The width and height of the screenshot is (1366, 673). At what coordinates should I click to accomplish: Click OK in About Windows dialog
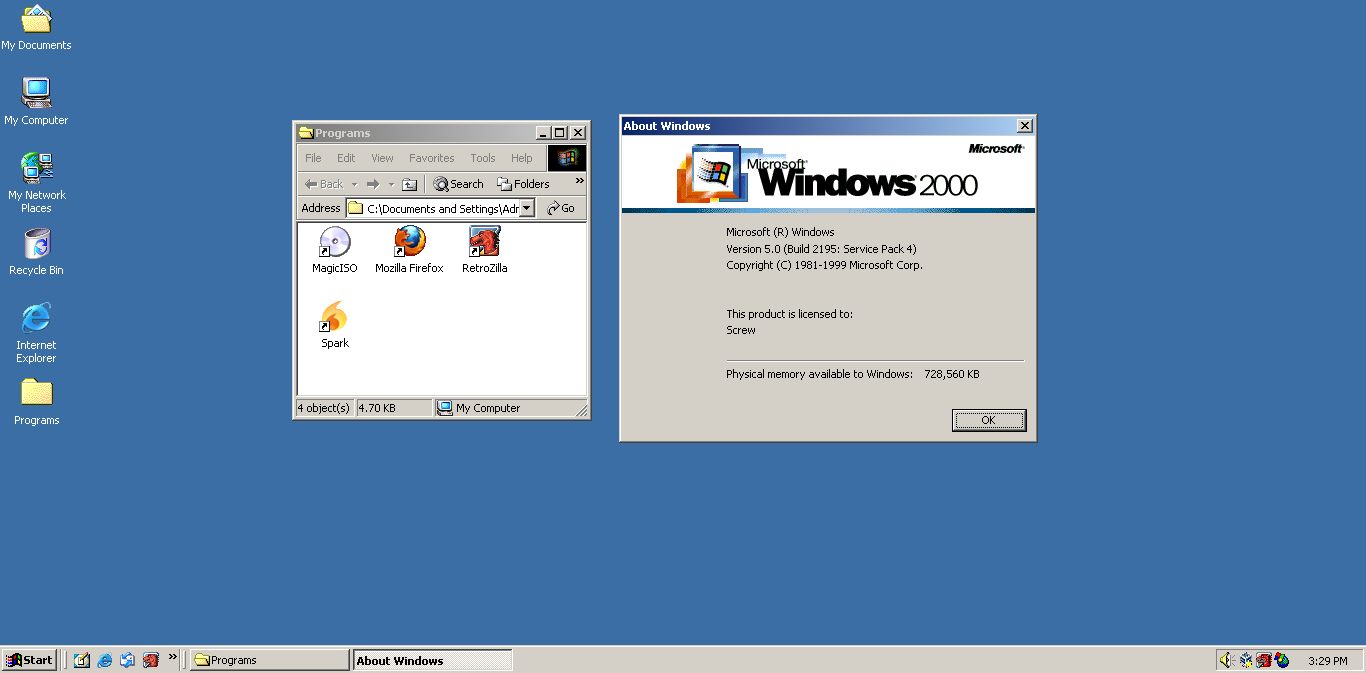(988, 420)
